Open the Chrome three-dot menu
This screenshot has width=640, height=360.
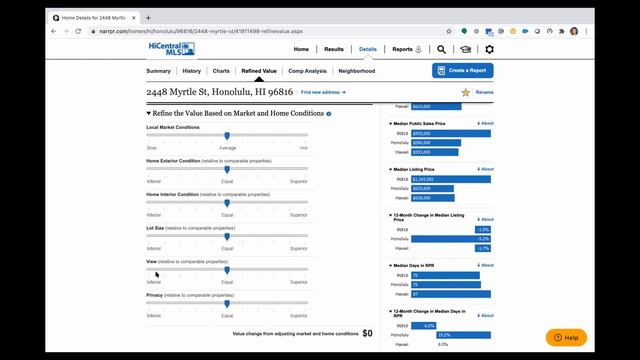pyautogui.click(x=587, y=31)
